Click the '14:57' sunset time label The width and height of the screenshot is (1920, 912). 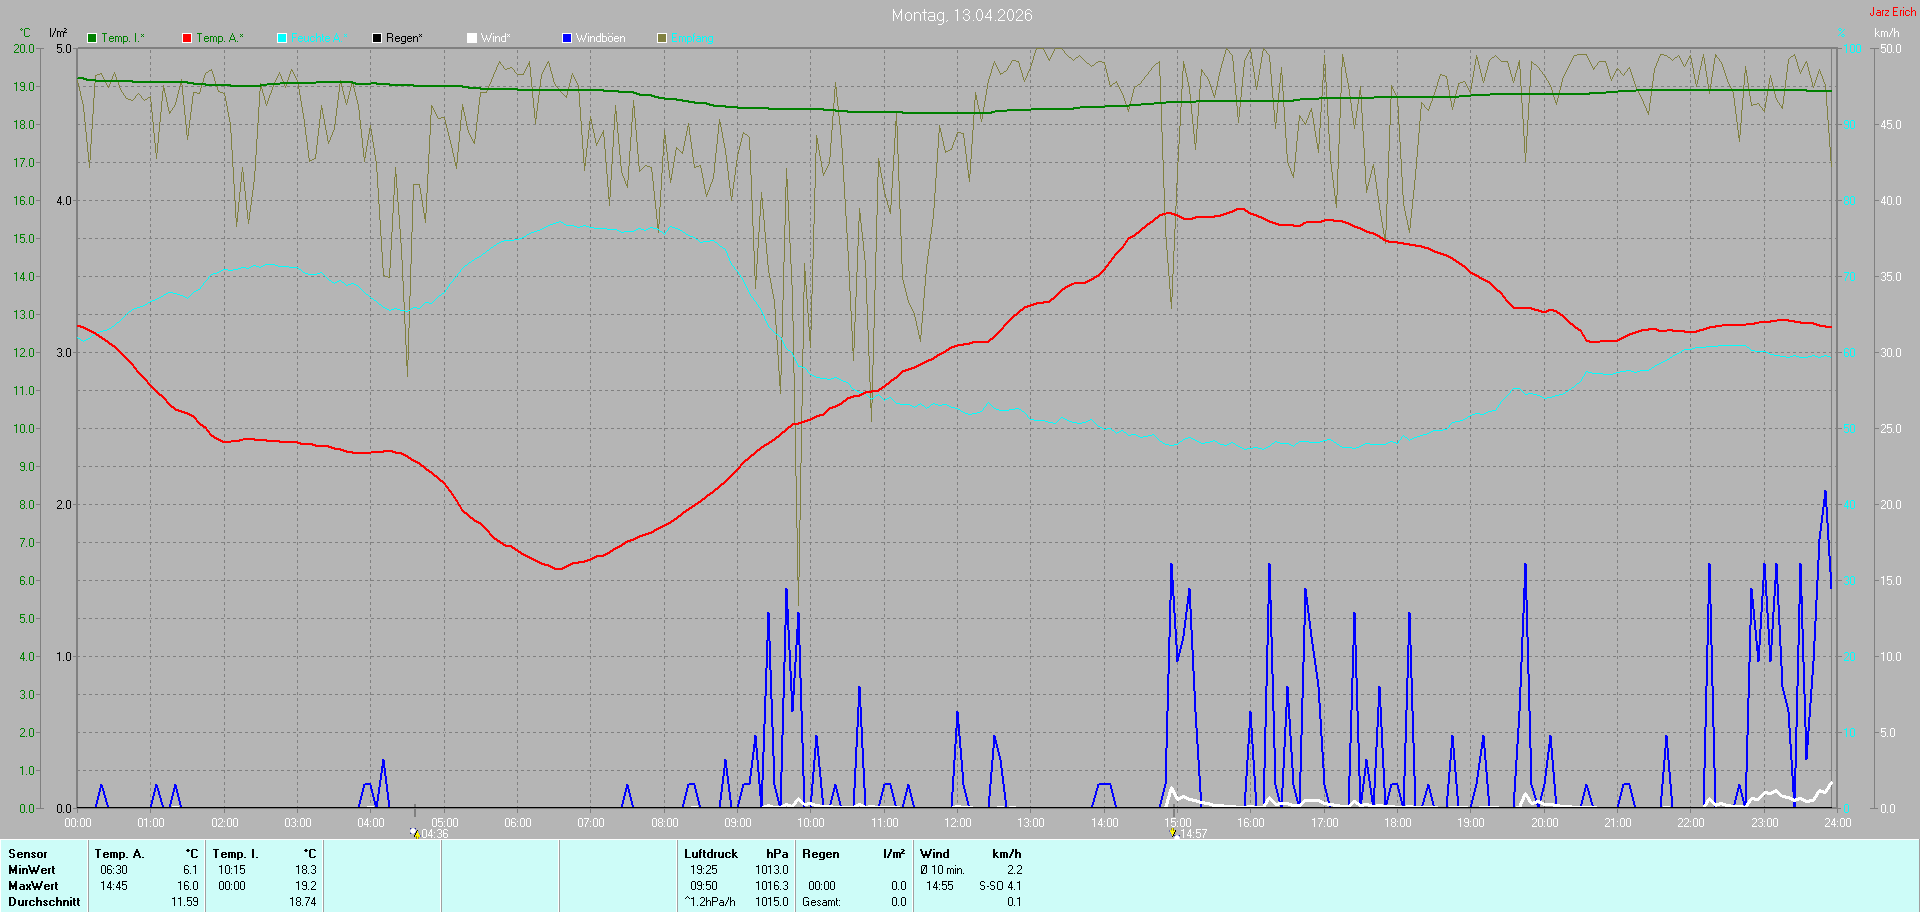[1194, 834]
